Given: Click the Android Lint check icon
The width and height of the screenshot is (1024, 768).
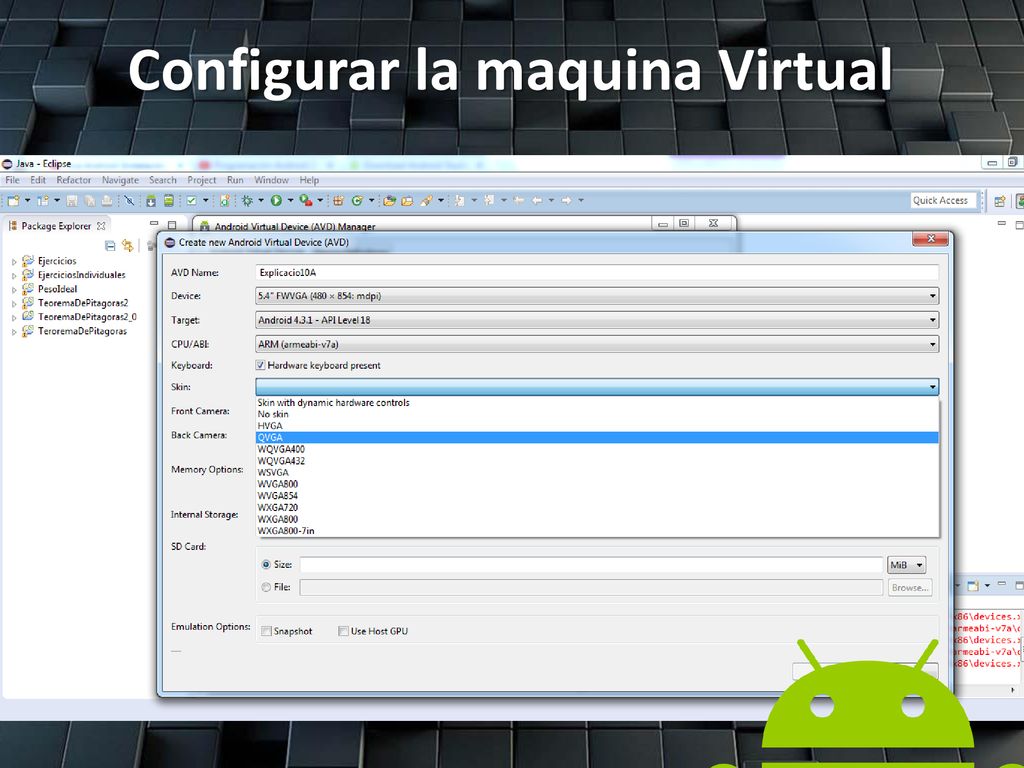Looking at the screenshot, I should click(x=191, y=200).
